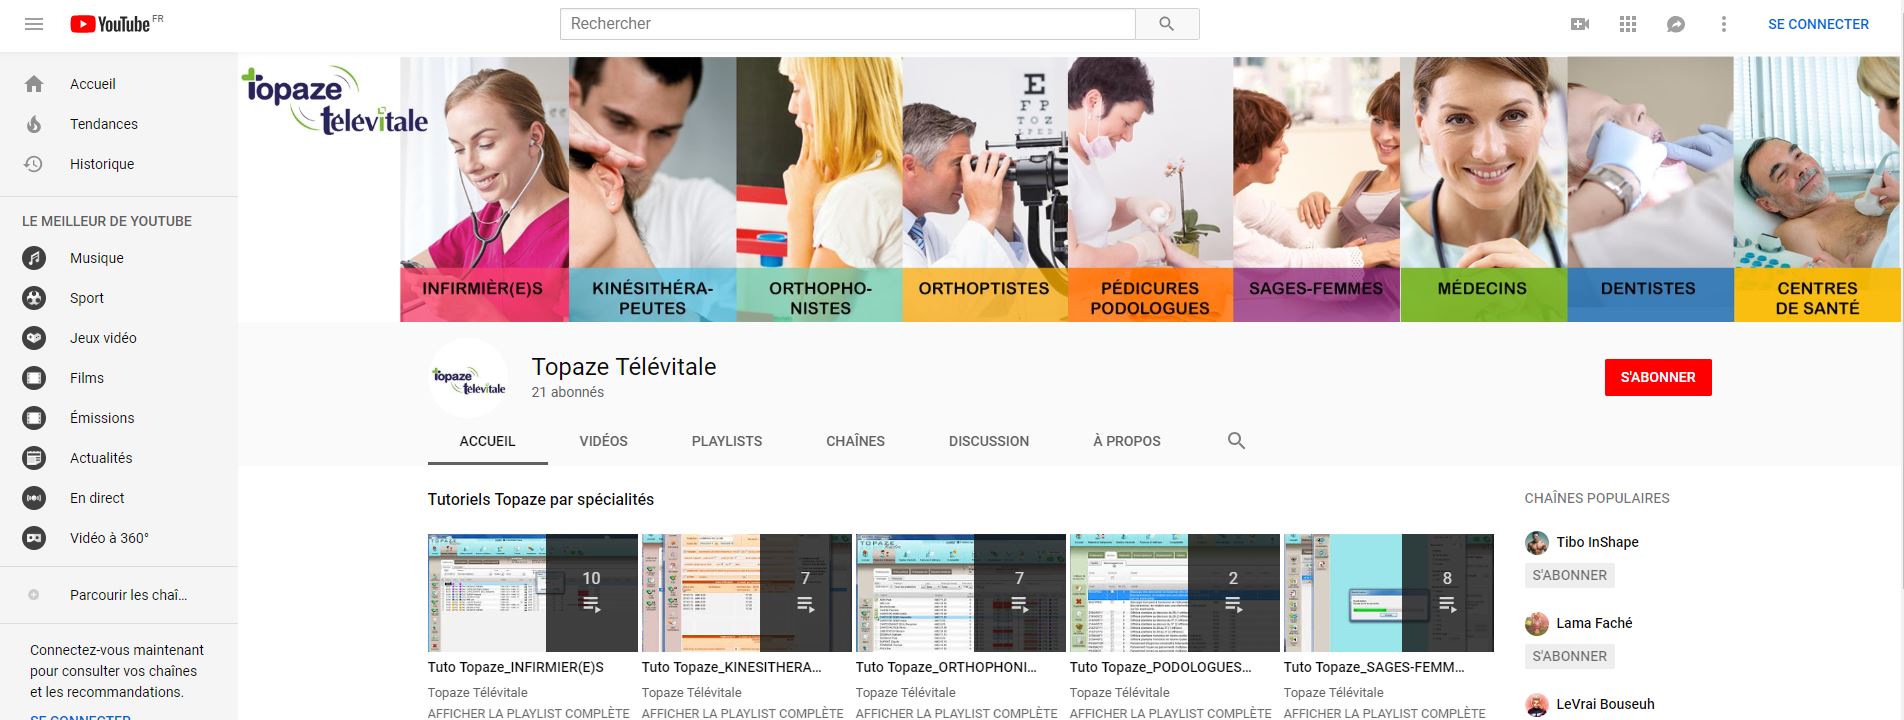Screen dimensions: 1904x720
Task: Subscribe to Tibo InShape
Action: 1569,575
